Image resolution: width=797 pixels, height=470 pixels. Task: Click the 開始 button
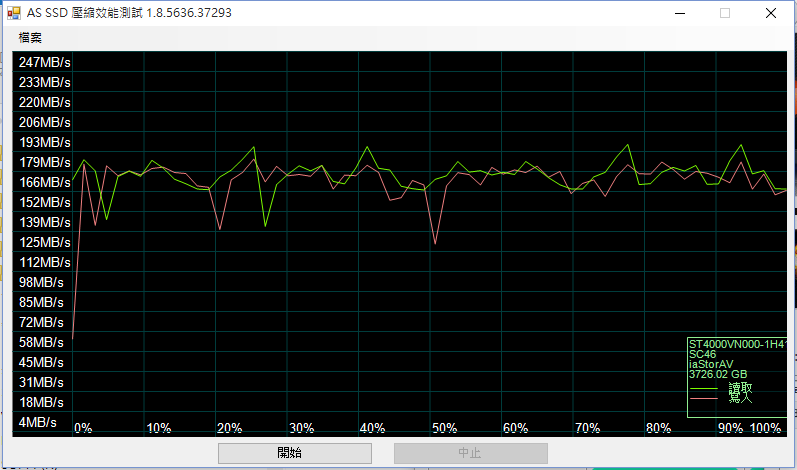point(295,453)
